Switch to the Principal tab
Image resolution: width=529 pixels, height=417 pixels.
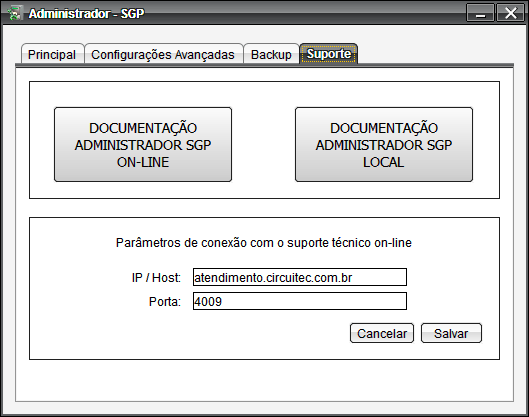tap(52, 54)
